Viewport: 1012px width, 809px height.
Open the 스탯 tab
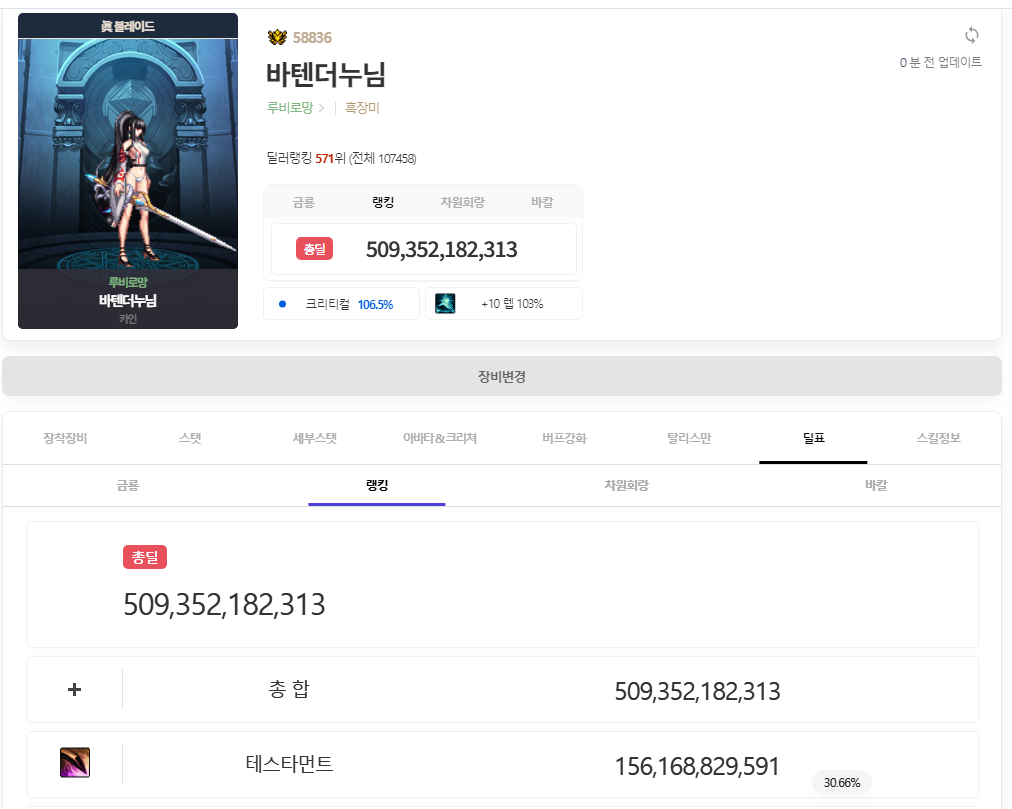pos(190,438)
